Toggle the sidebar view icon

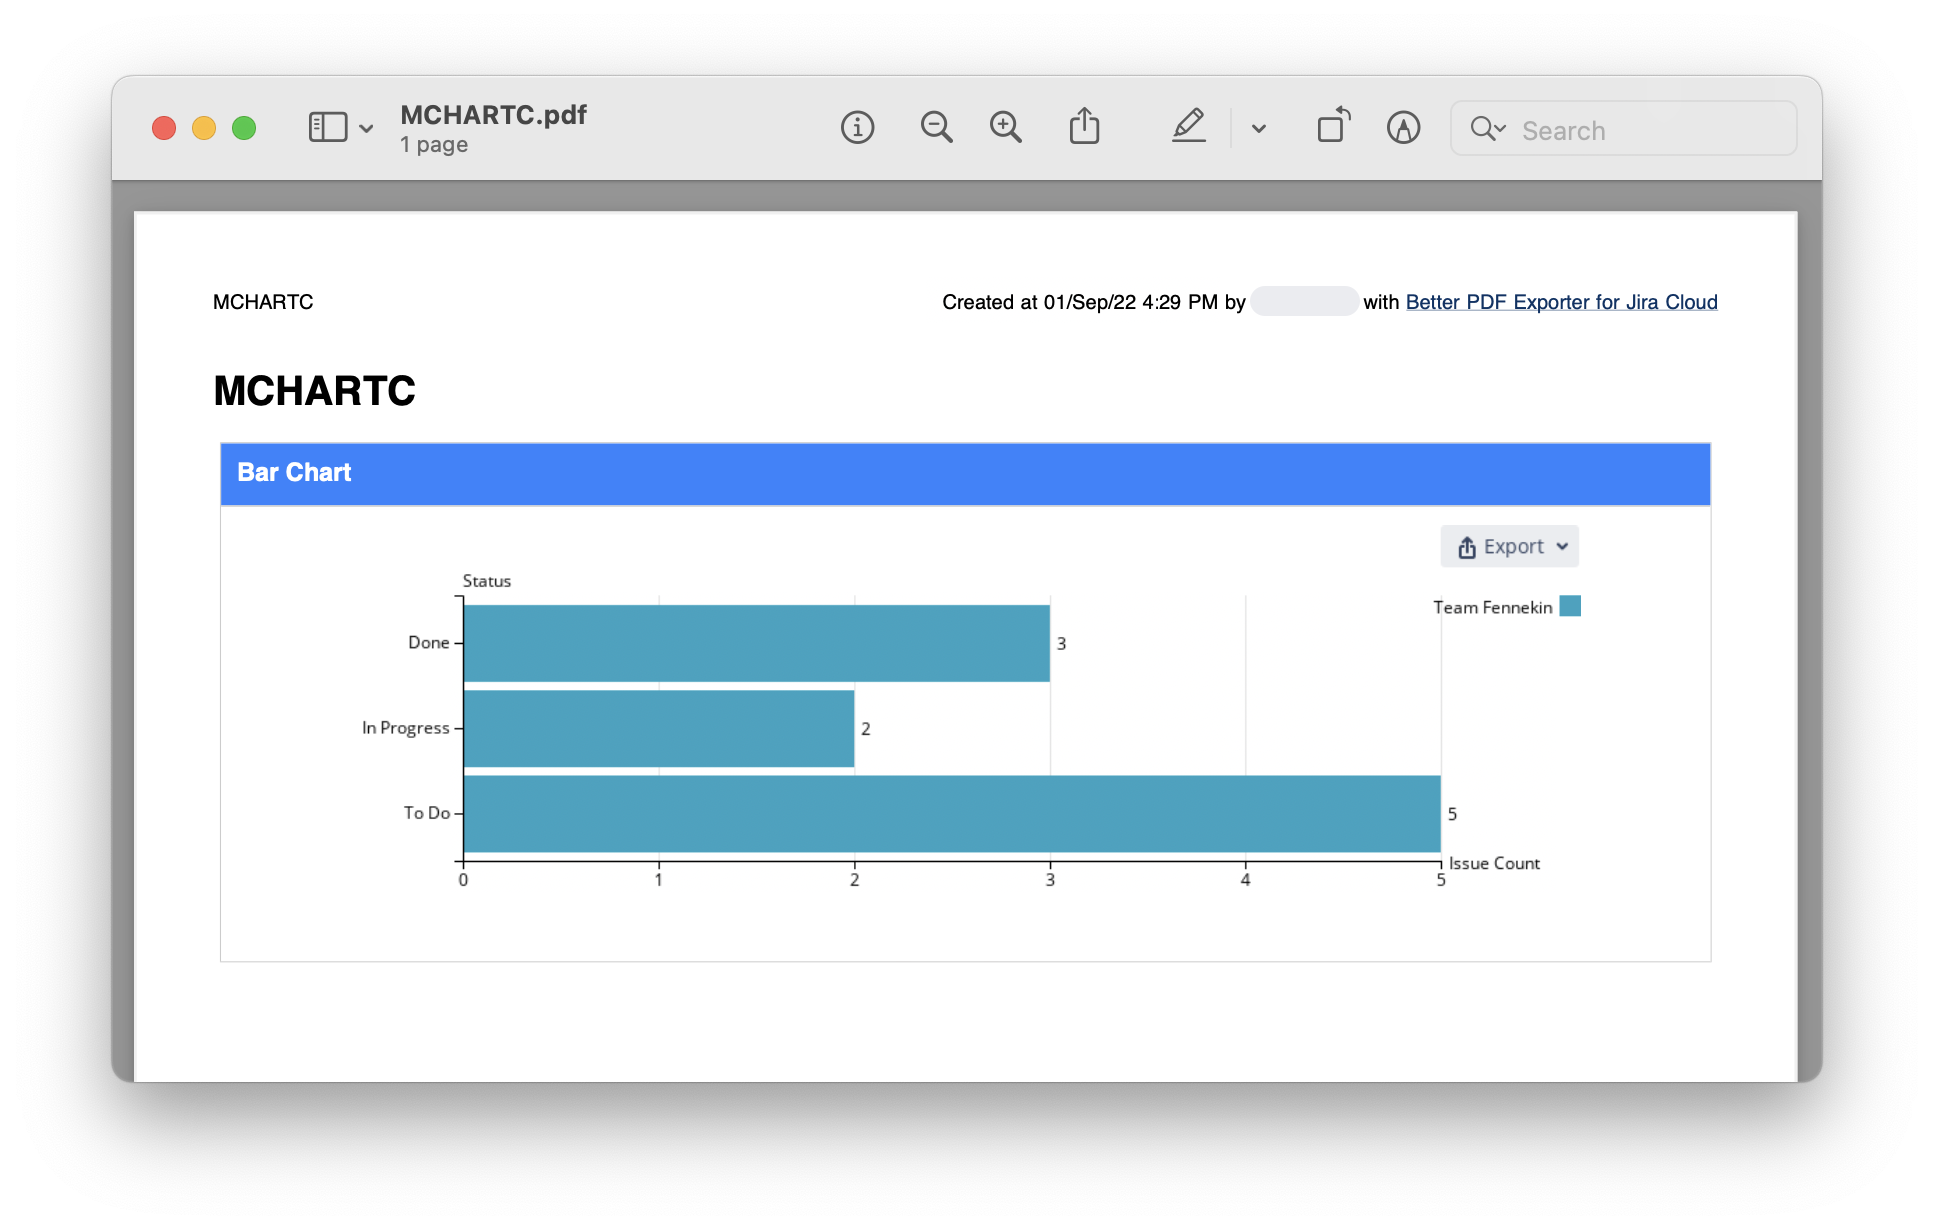click(328, 128)
